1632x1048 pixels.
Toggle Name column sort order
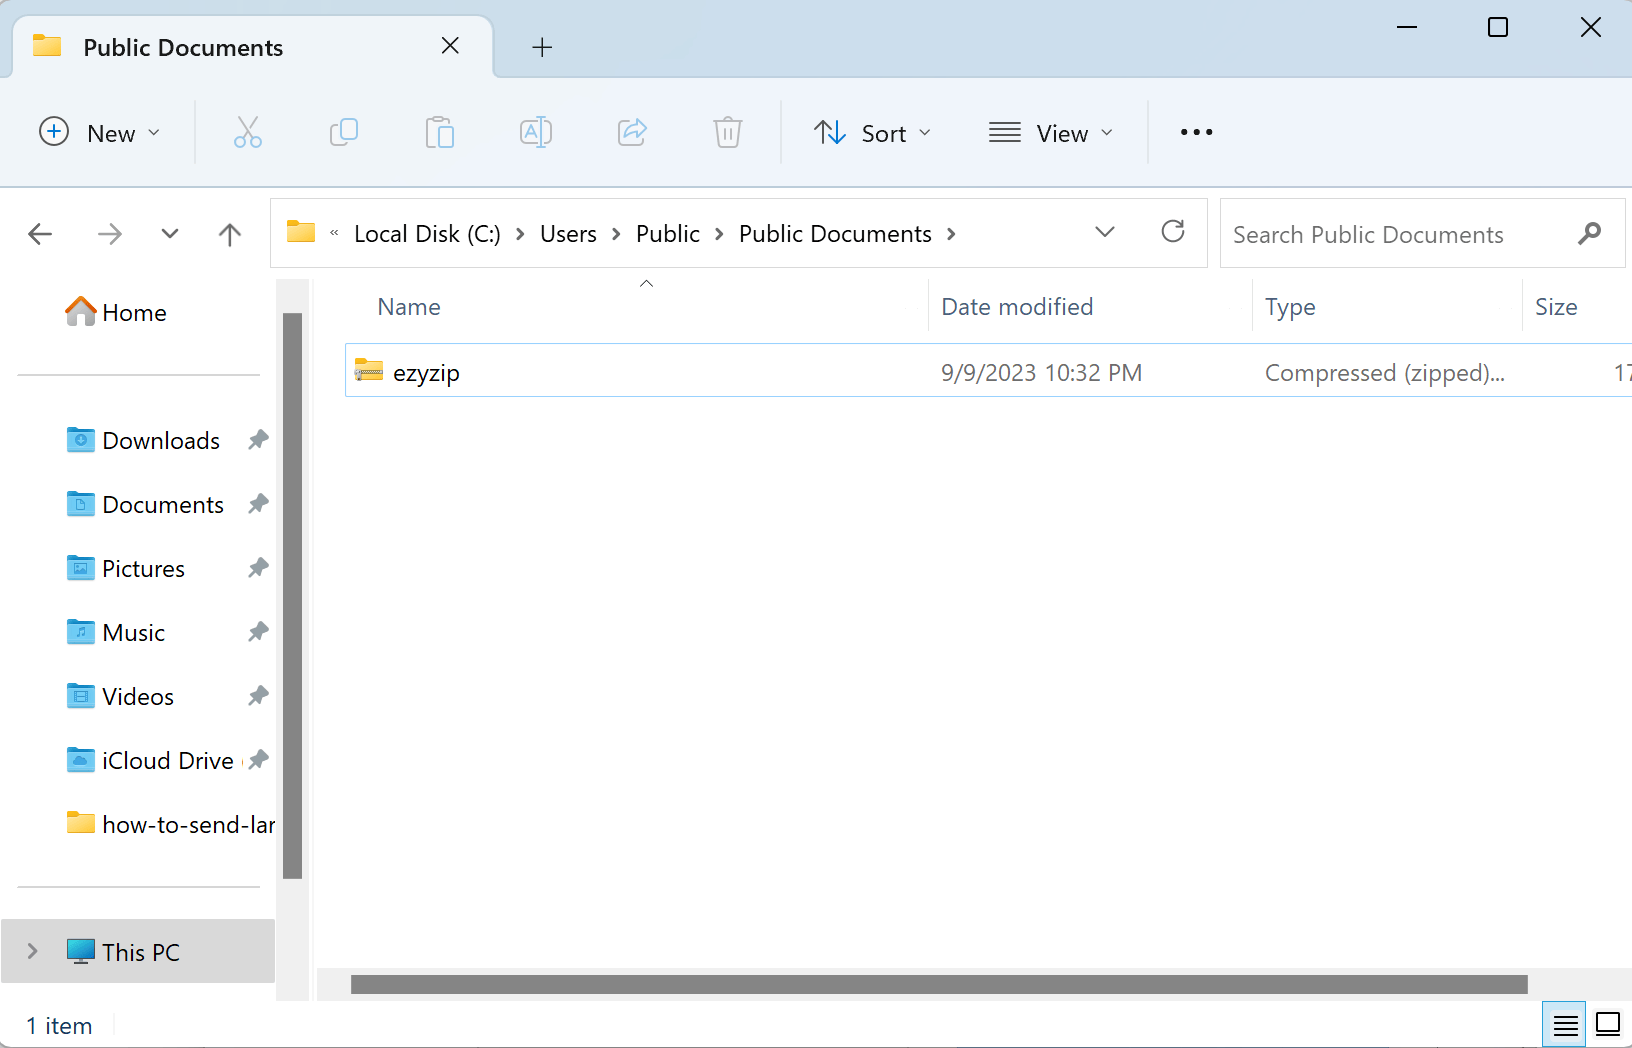[x=409, y=306]
